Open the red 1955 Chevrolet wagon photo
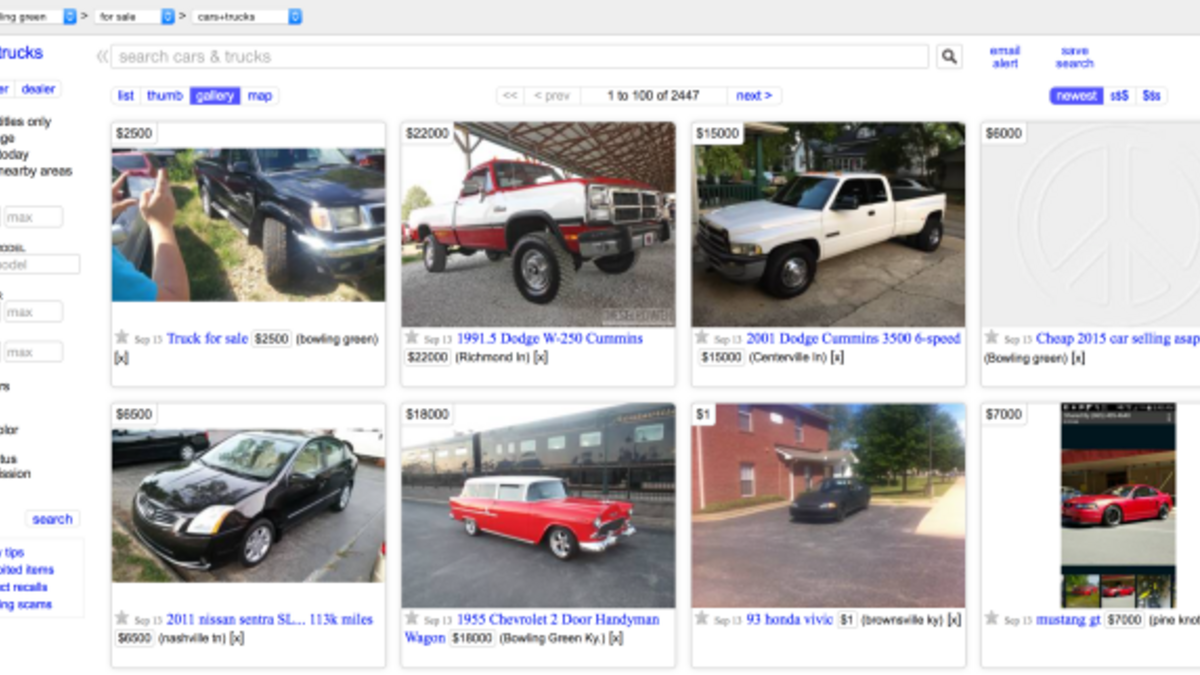 (x=538, y=505)
